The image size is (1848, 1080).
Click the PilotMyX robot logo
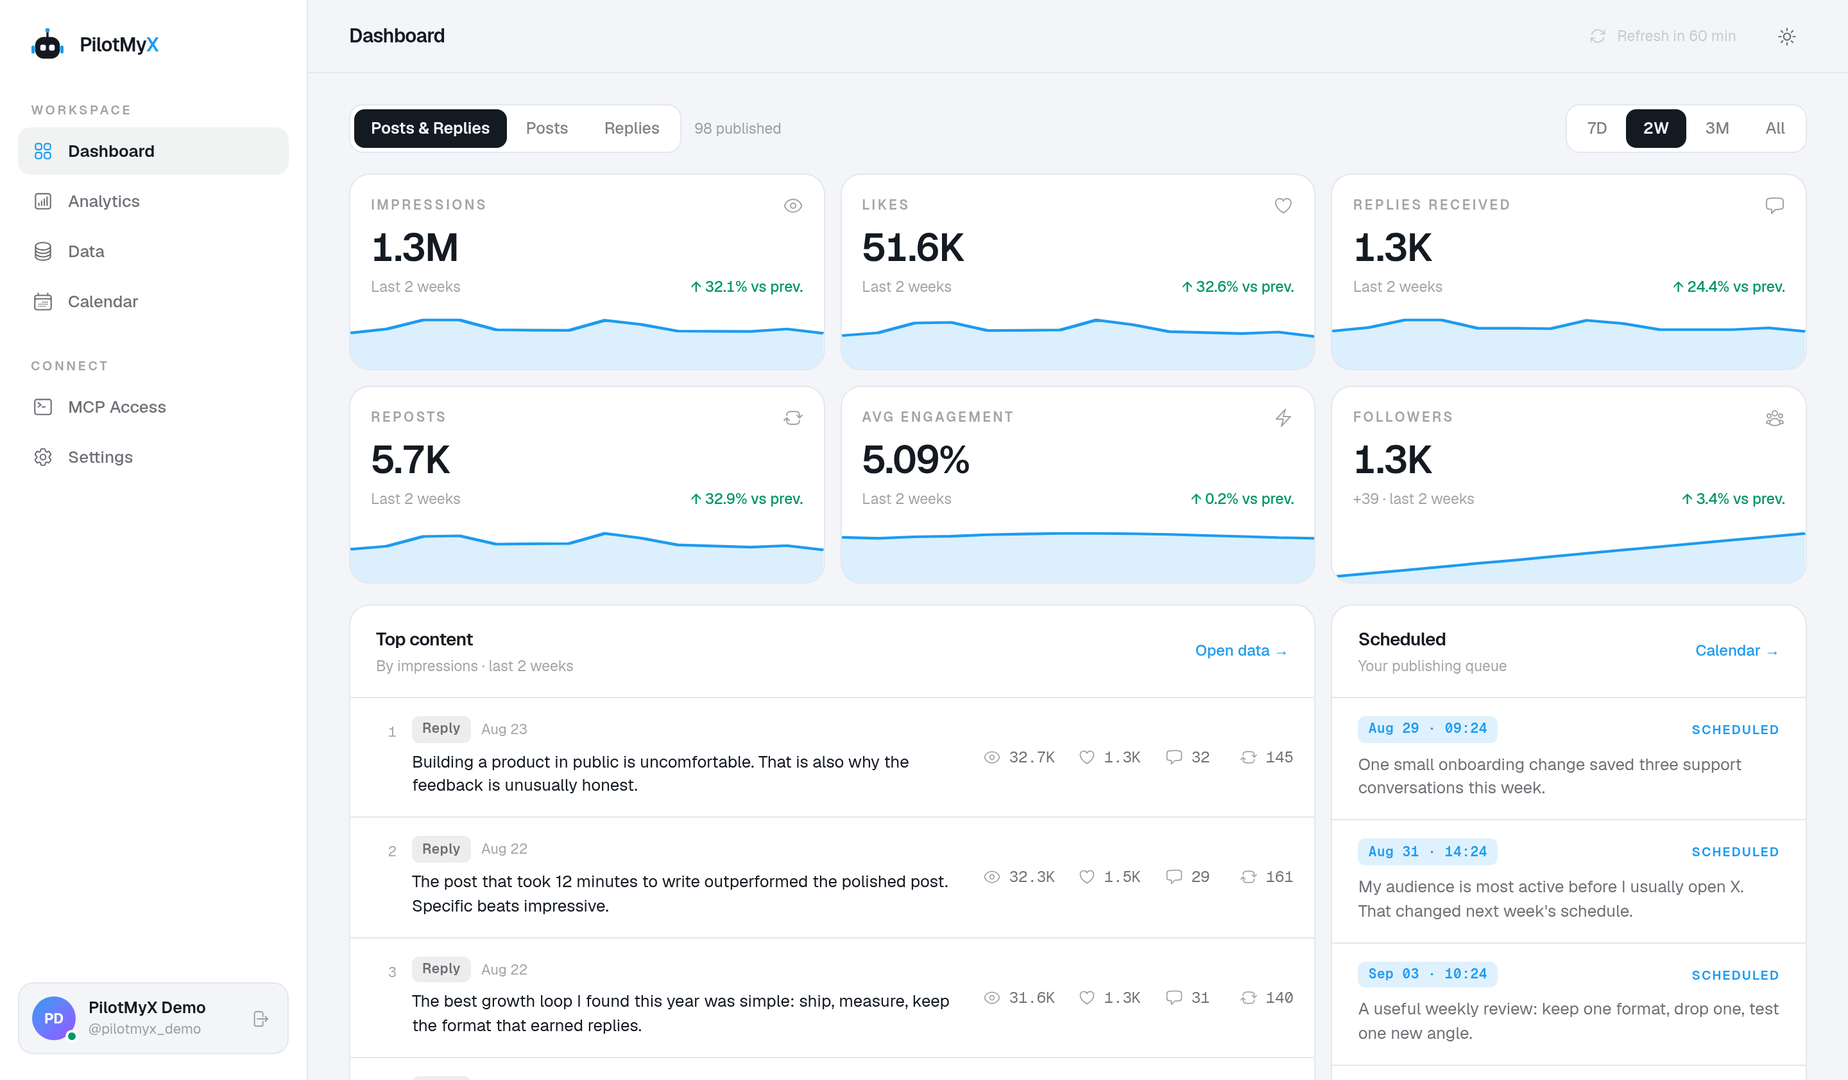tap(47, 44)
